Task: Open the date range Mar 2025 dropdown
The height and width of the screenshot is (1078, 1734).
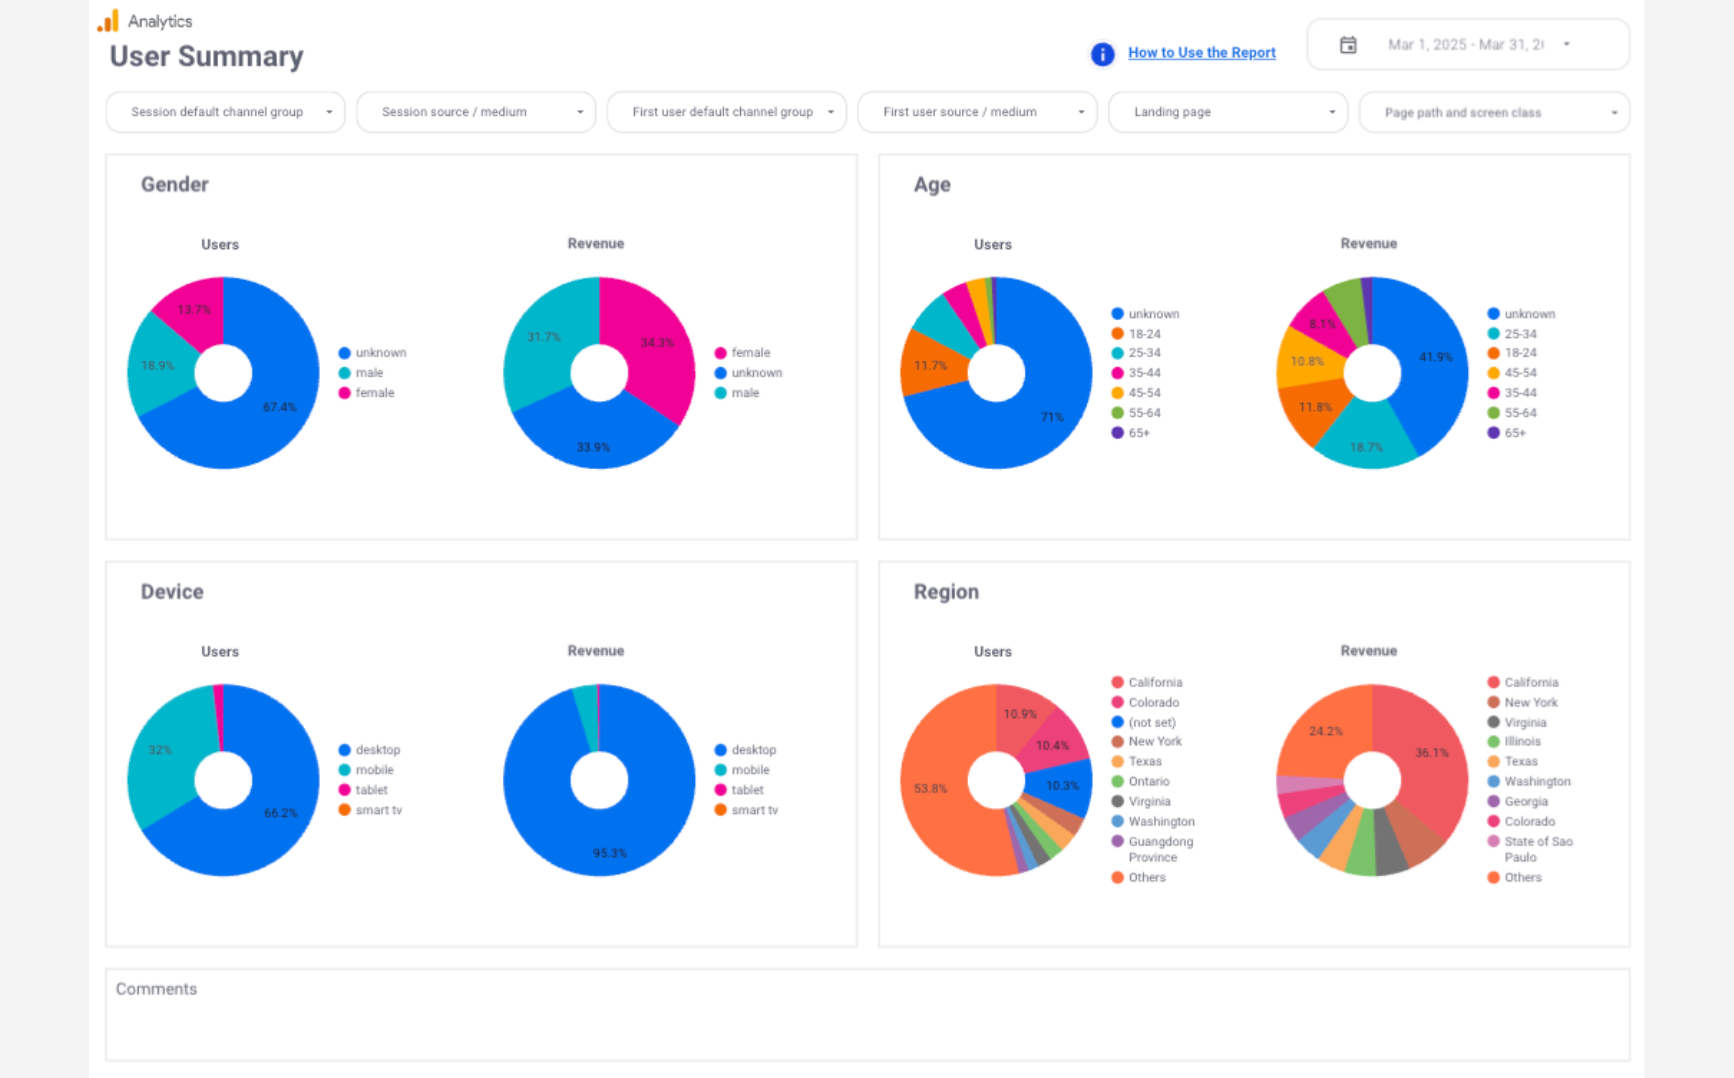Action: 1467,45
